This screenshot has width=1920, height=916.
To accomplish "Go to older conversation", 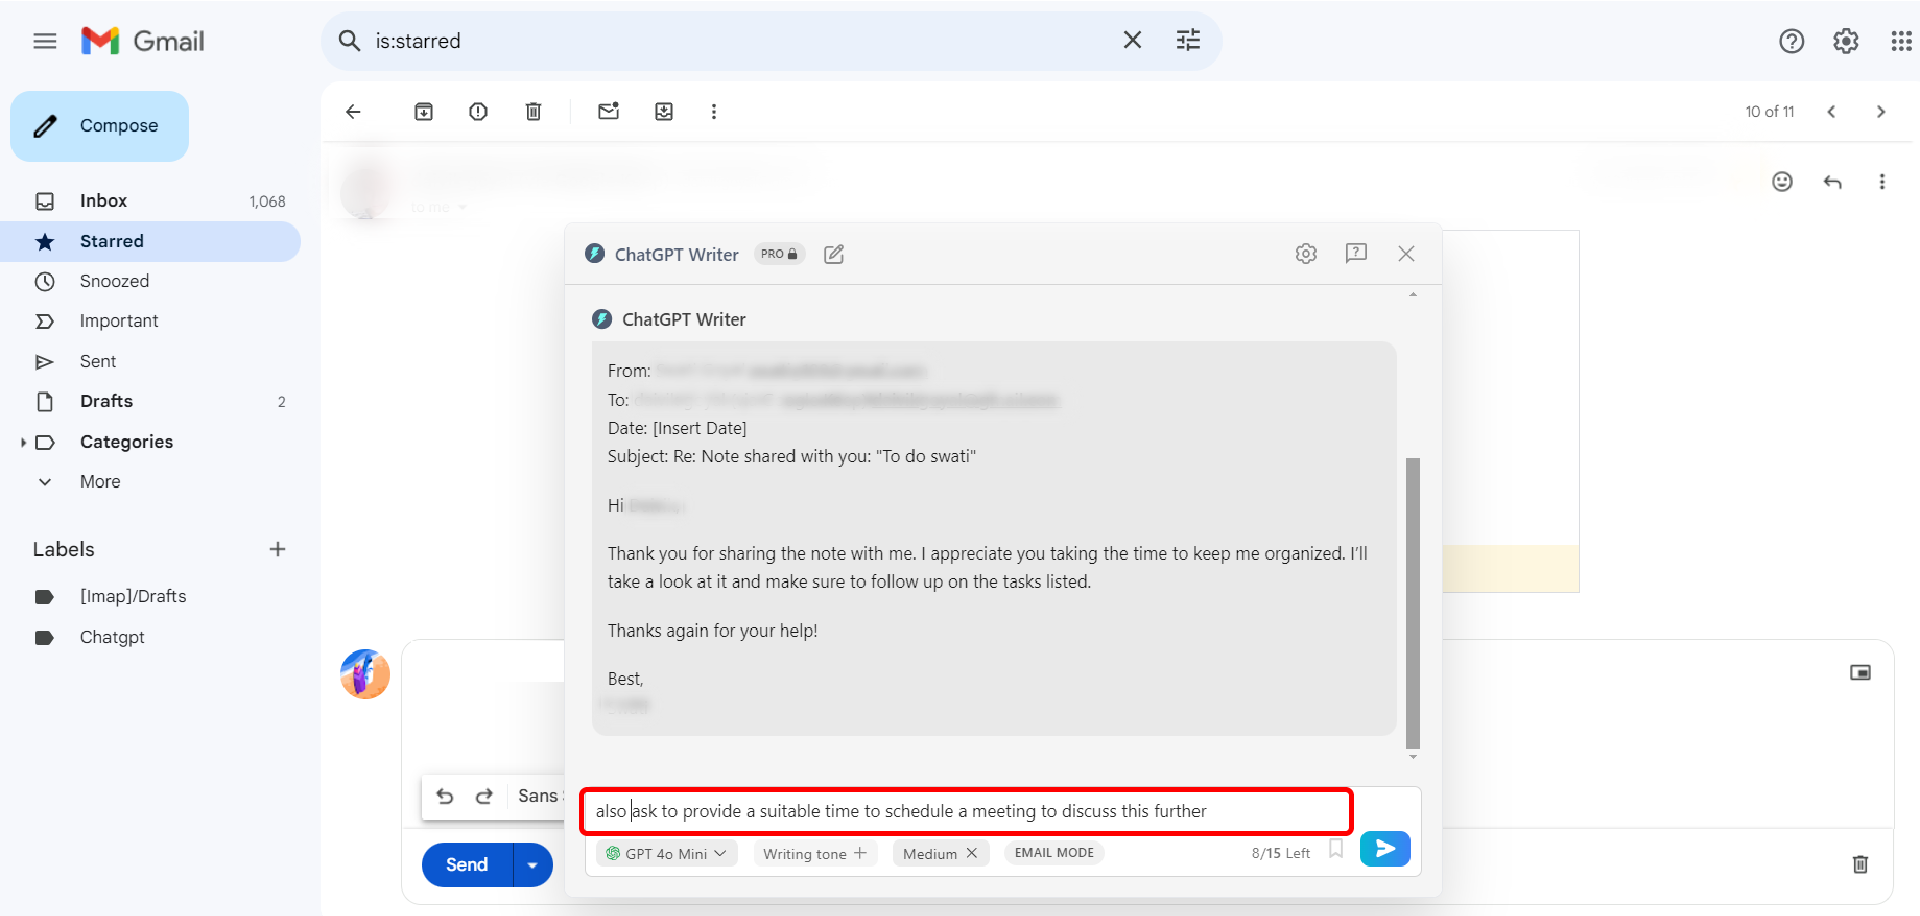I will click(x=1880, y=112).
